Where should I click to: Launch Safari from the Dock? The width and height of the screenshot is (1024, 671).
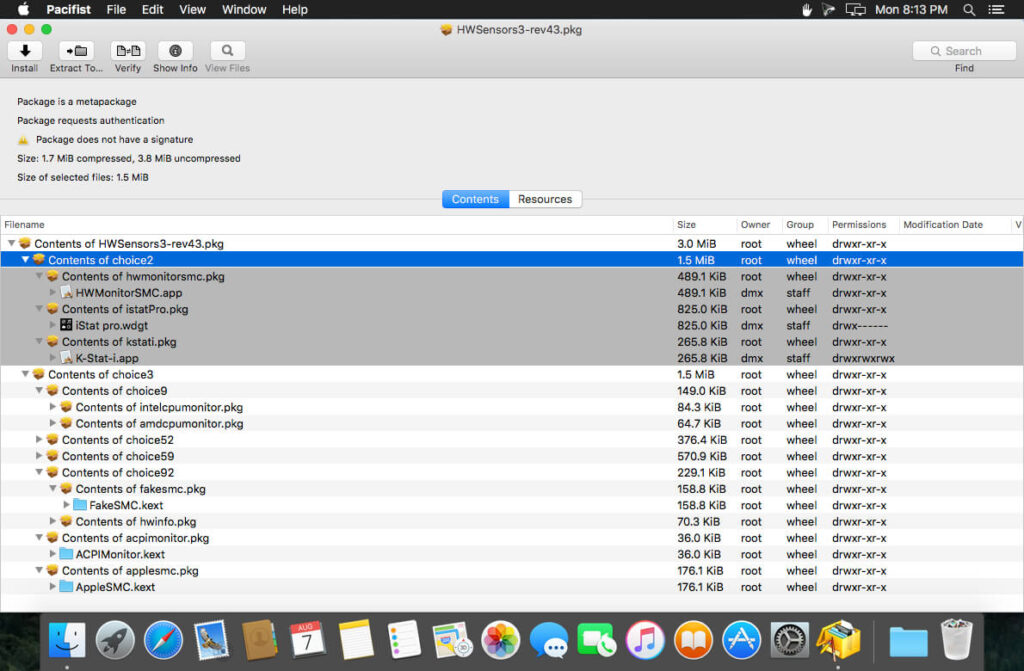(163, 637)
